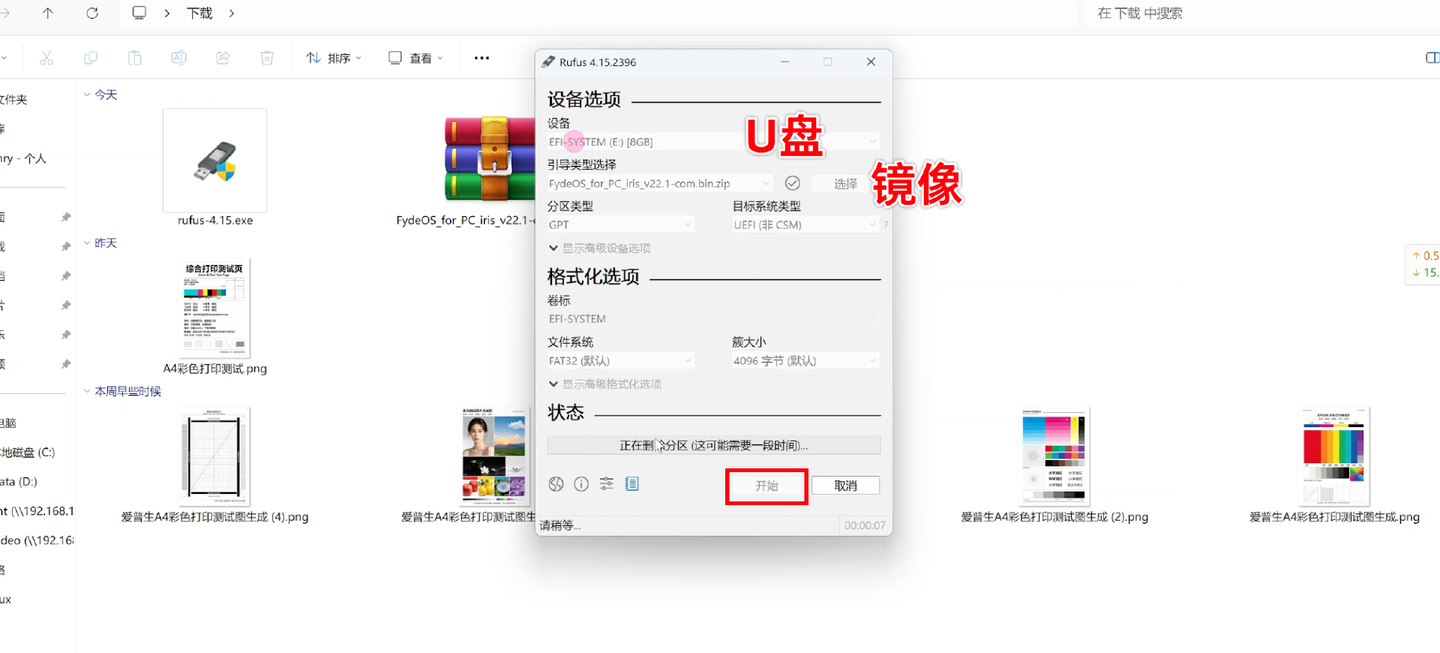Click the 卷标 EFI-SYSTEM input field
Screen dimensions: 1440x653
click(x=714, y=319)
